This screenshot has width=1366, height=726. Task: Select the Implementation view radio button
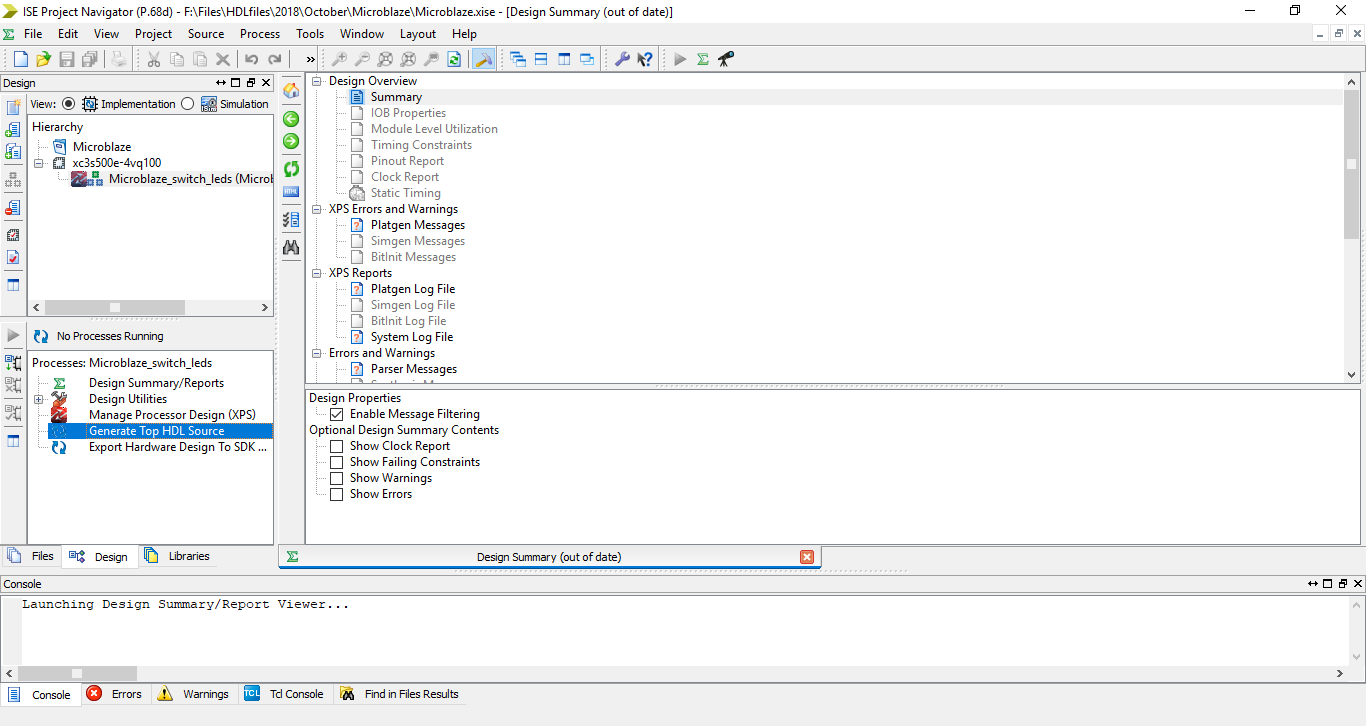point(68,104)
